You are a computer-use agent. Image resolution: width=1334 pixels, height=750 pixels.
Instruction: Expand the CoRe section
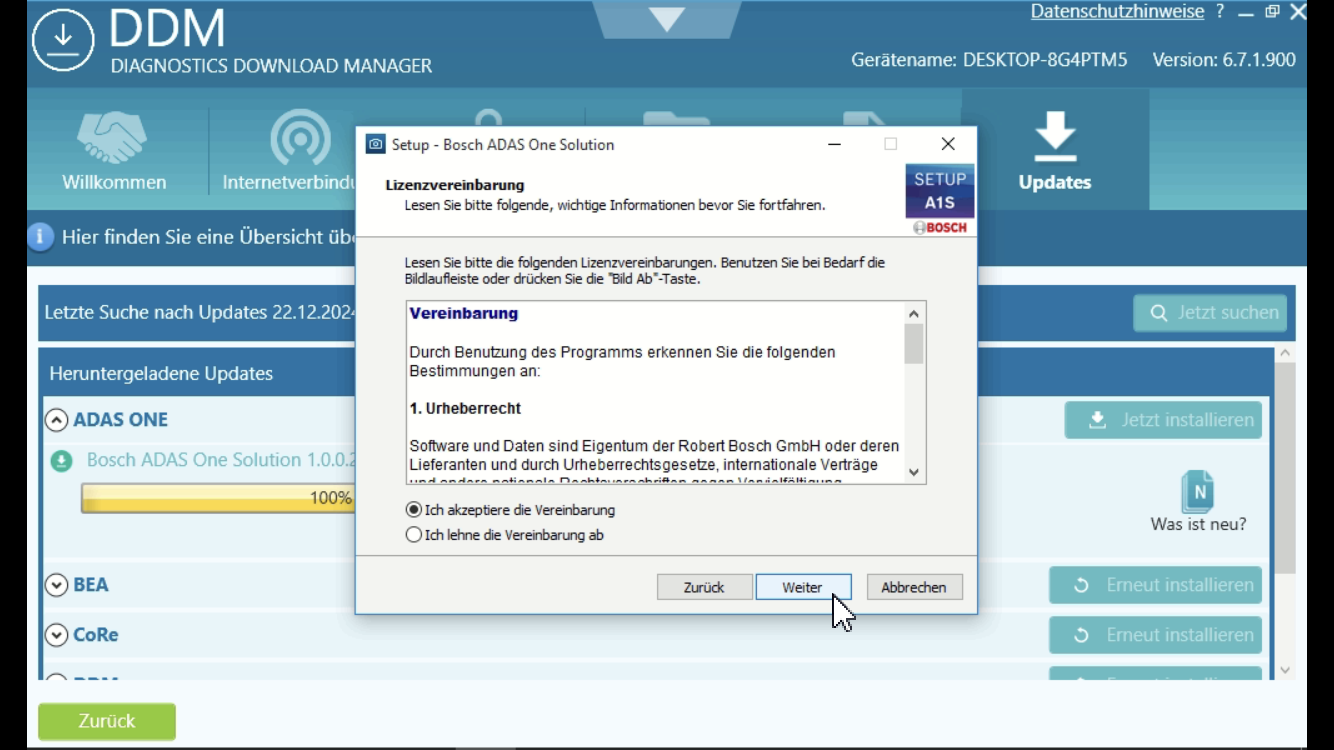57,635
